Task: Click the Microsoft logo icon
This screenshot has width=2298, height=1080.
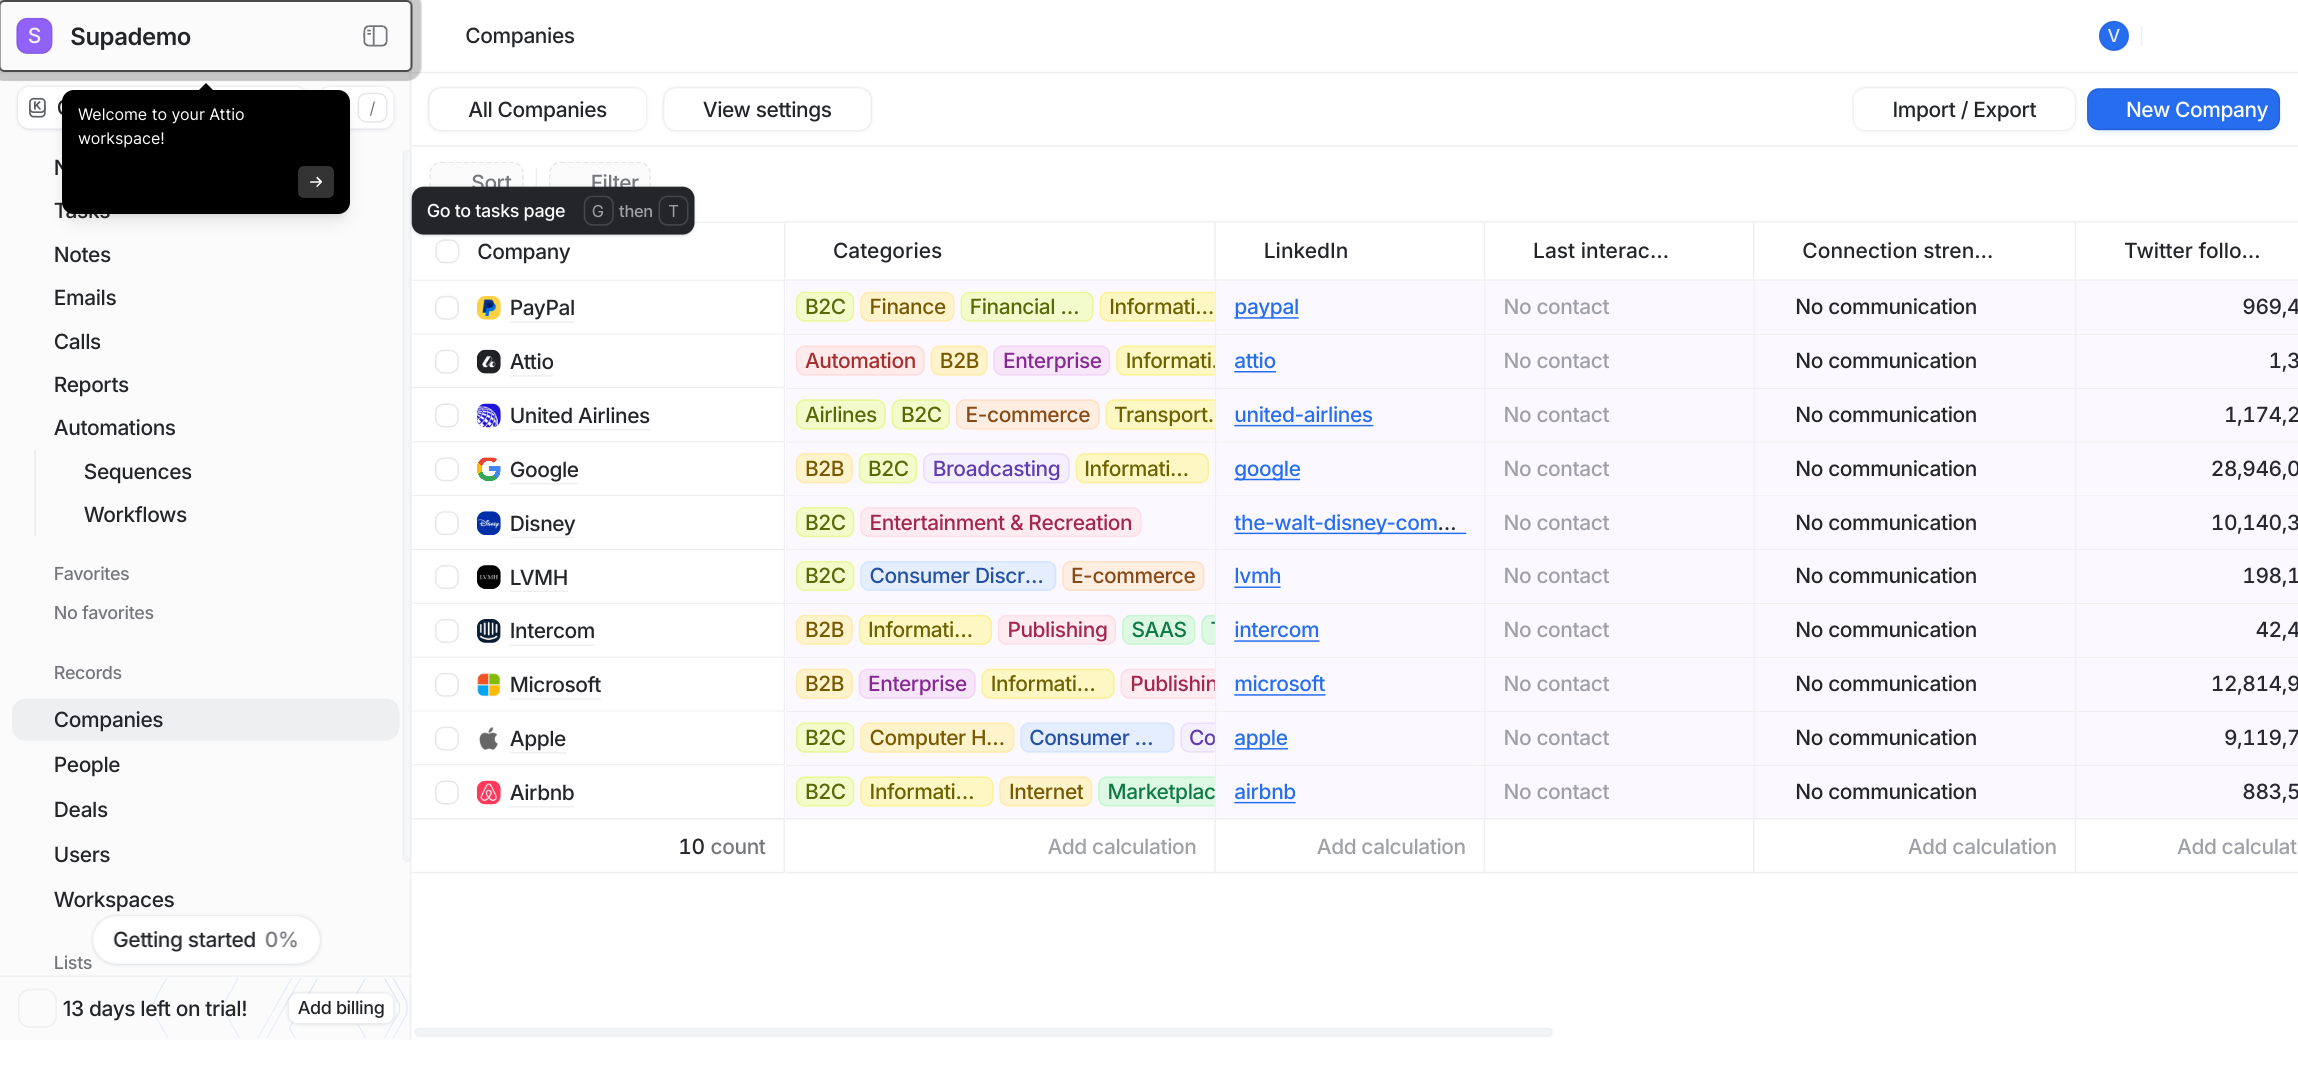Action: [x=488, y=684]
